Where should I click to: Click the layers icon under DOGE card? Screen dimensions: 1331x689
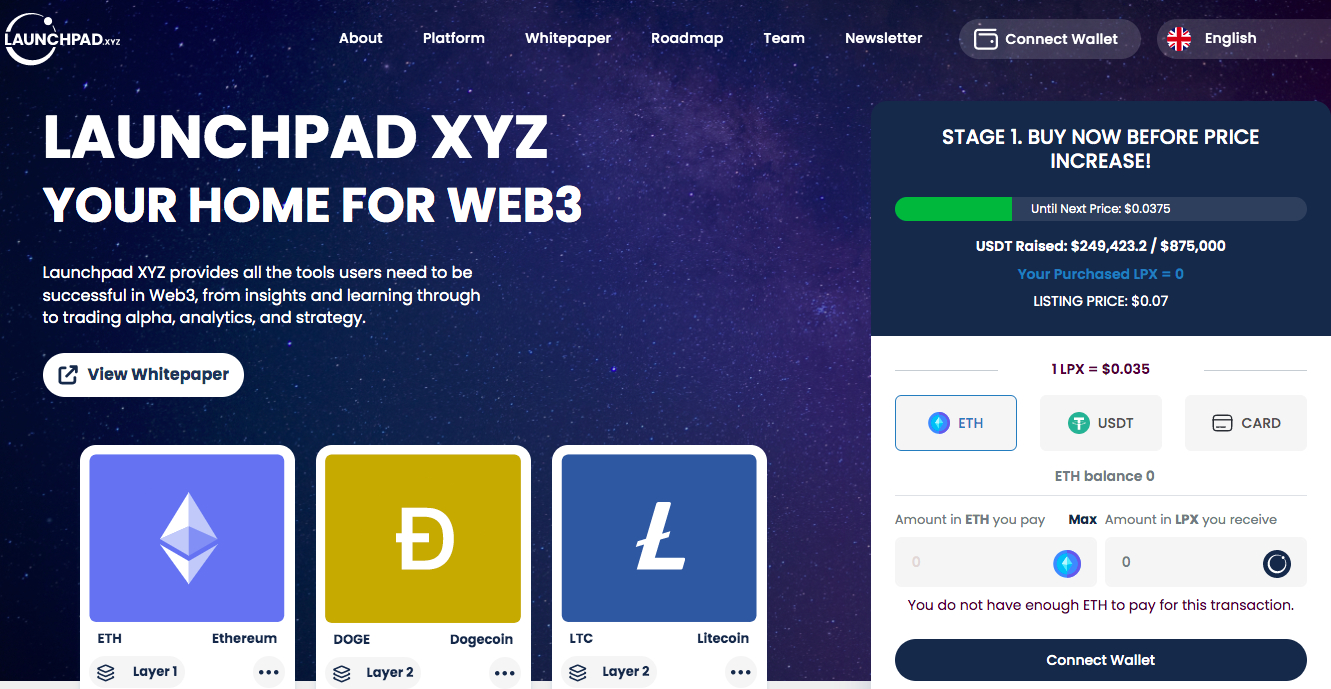(342, 673)
